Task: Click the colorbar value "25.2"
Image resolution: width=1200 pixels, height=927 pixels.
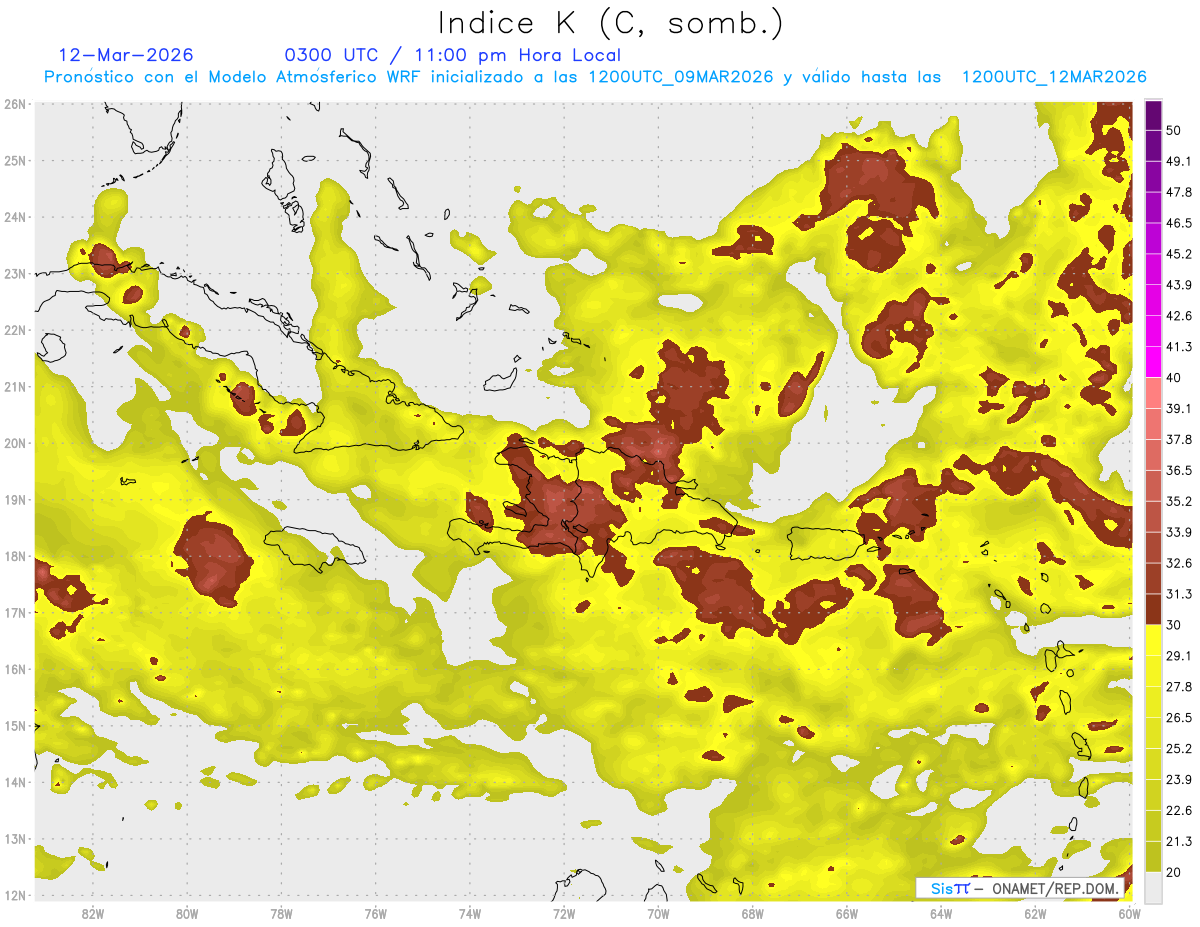Action: click(x=1178, y=749)
